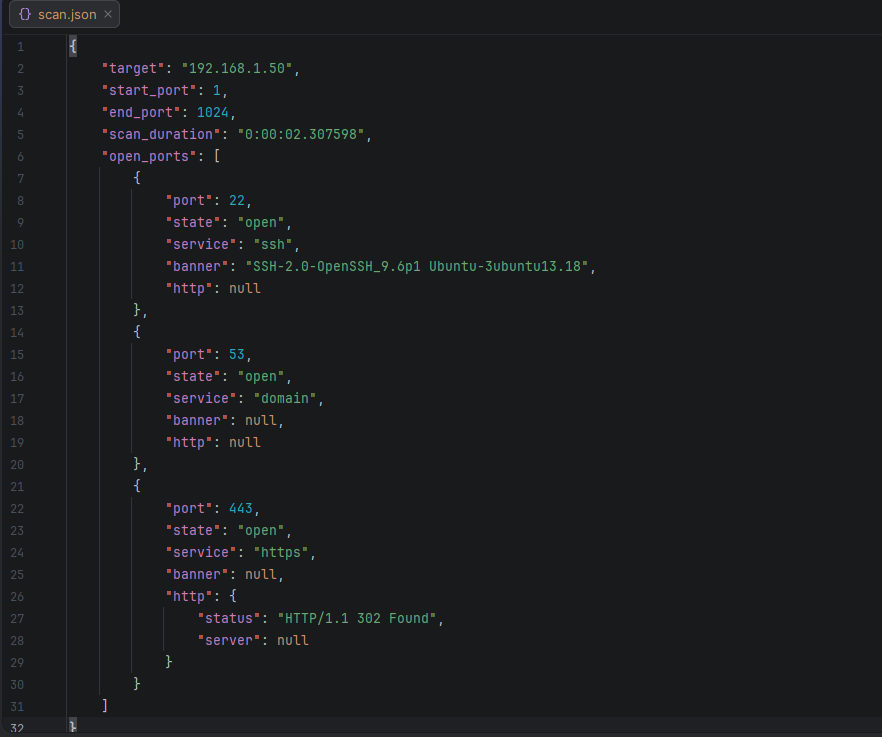Click the "domain" service value
The width and height of the screenshot is (882, 737).
(285, 398)
